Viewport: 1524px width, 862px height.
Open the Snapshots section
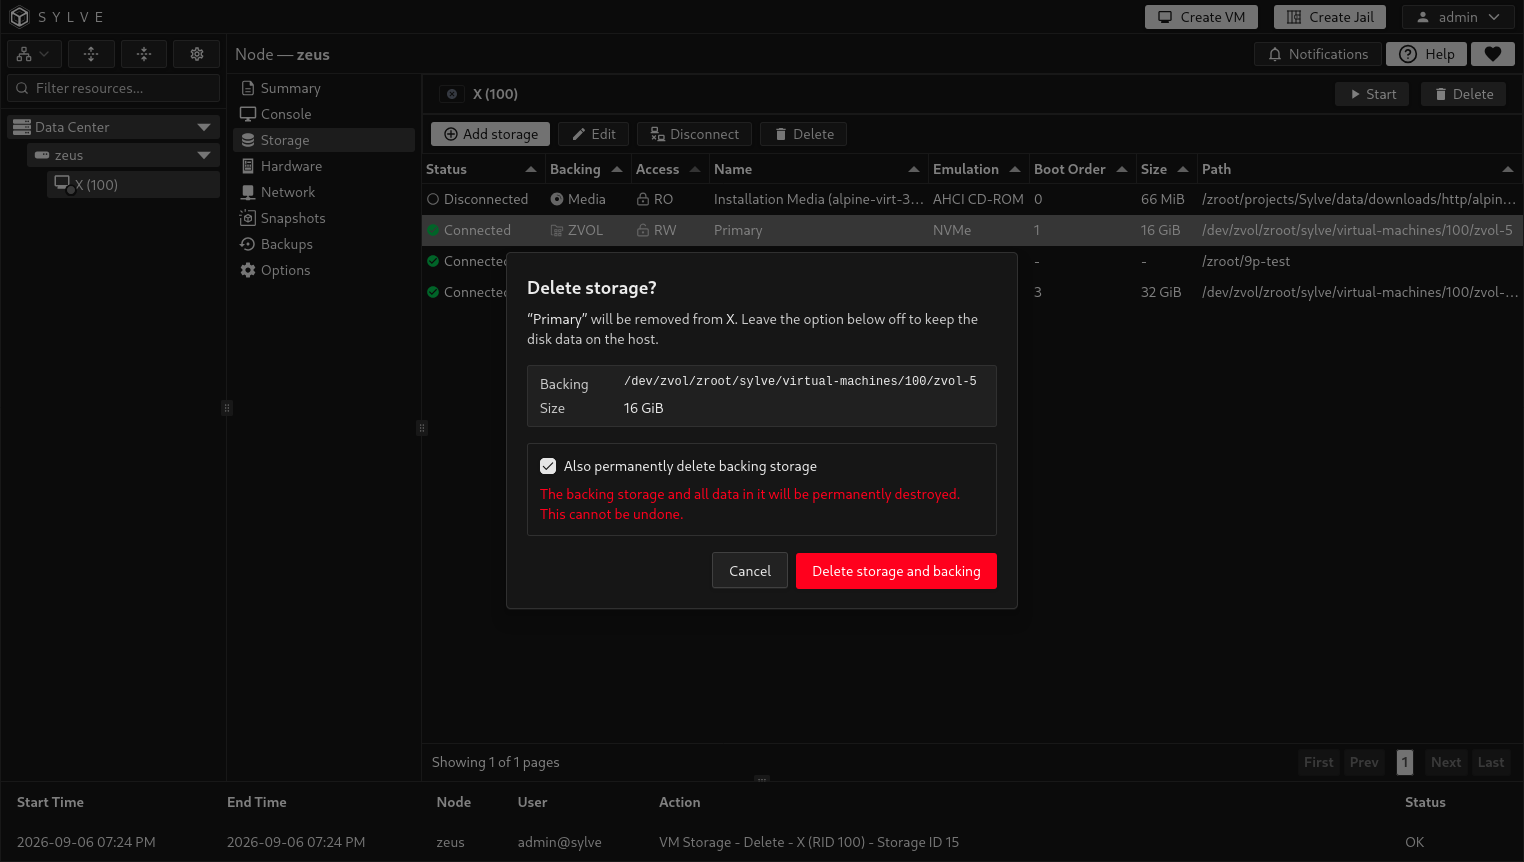(x=324, y=218)
